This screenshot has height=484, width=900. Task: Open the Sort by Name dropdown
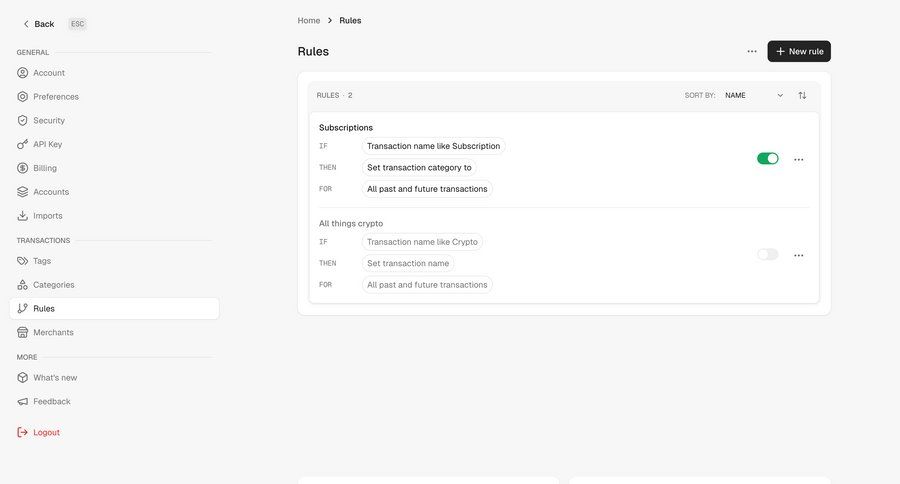click(754, 95)
